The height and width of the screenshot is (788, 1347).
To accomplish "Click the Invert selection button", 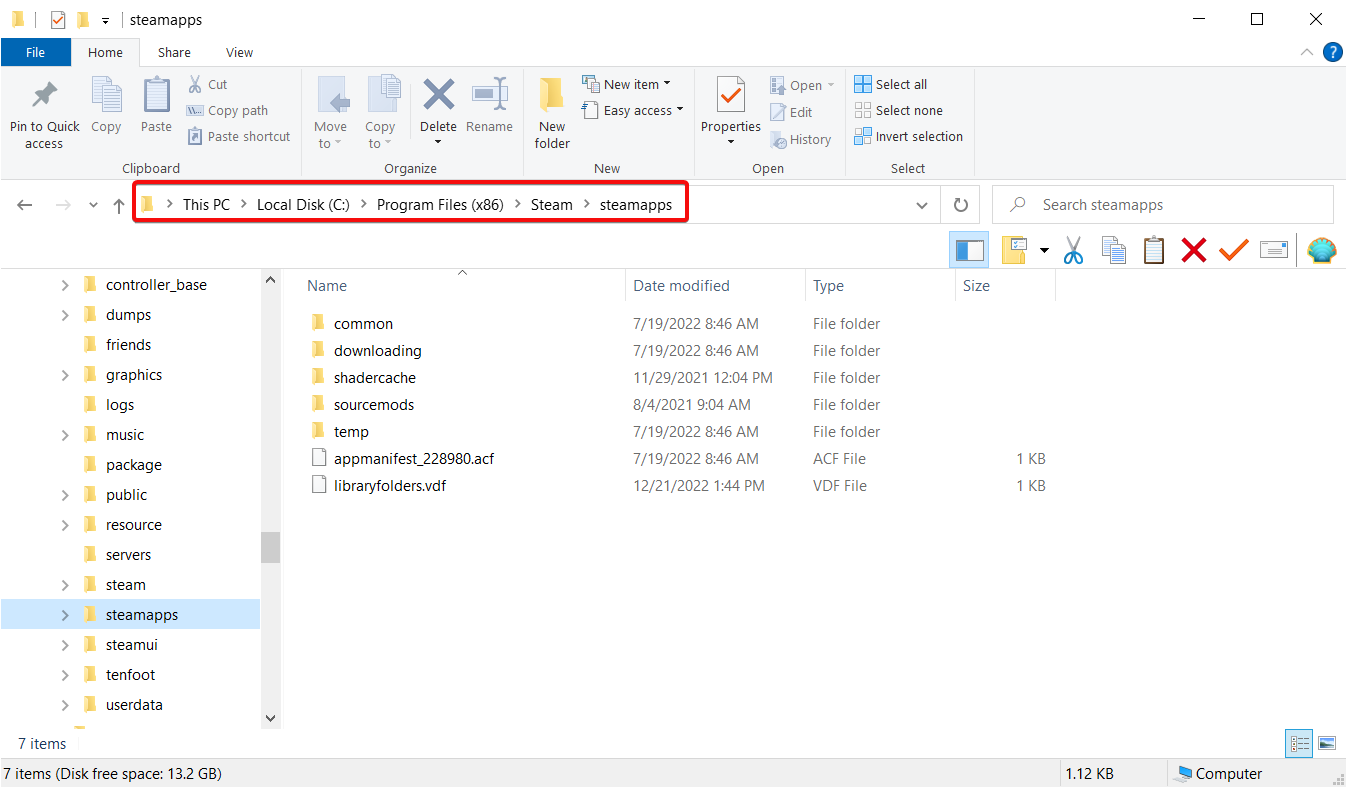I will [x=908, y=136].
